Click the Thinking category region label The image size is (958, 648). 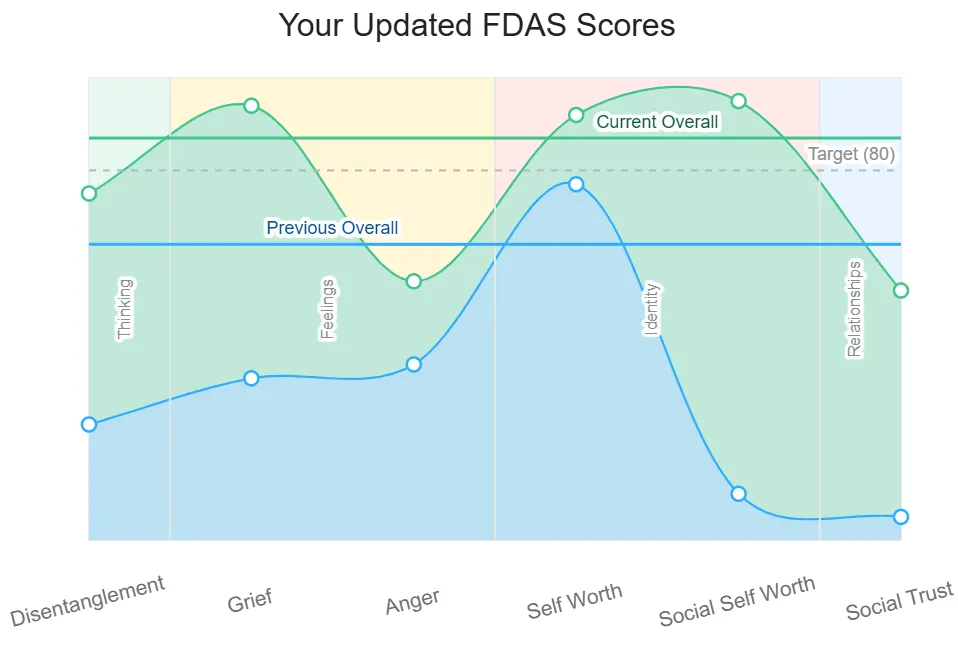click(x=125, y=310)
